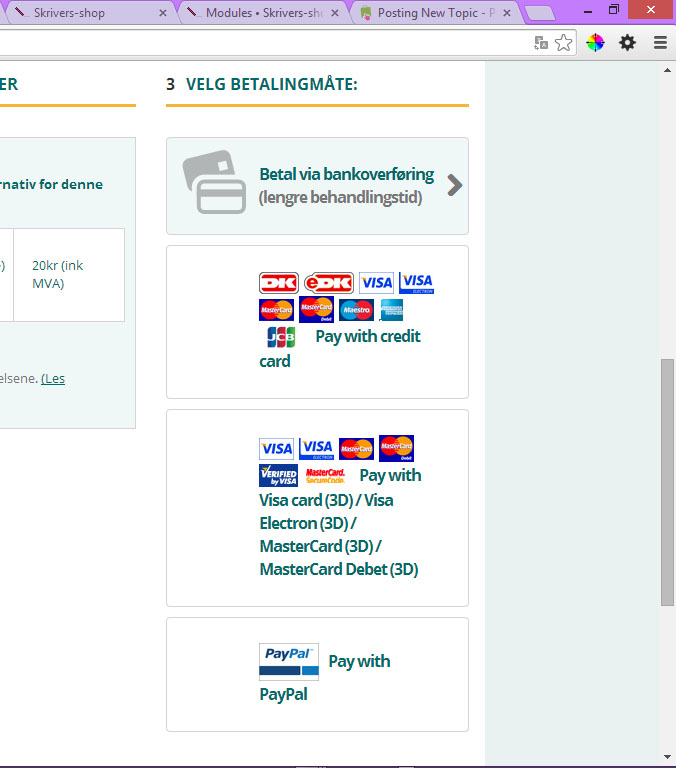Click the Maestro logo
This screenshot has width=676, height=768.
(x=356, y=310)
